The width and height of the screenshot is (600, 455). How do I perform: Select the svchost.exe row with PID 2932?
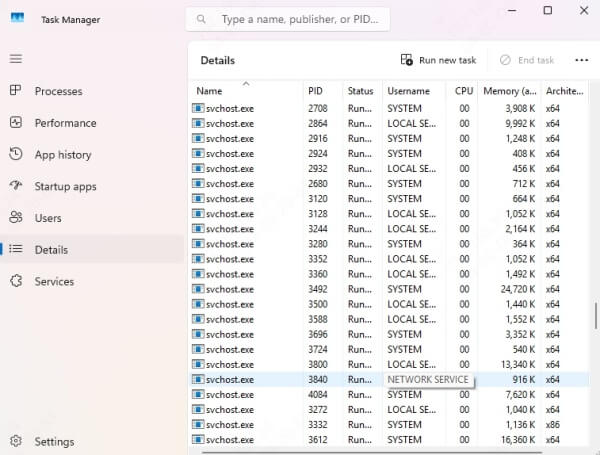point(390,168)
